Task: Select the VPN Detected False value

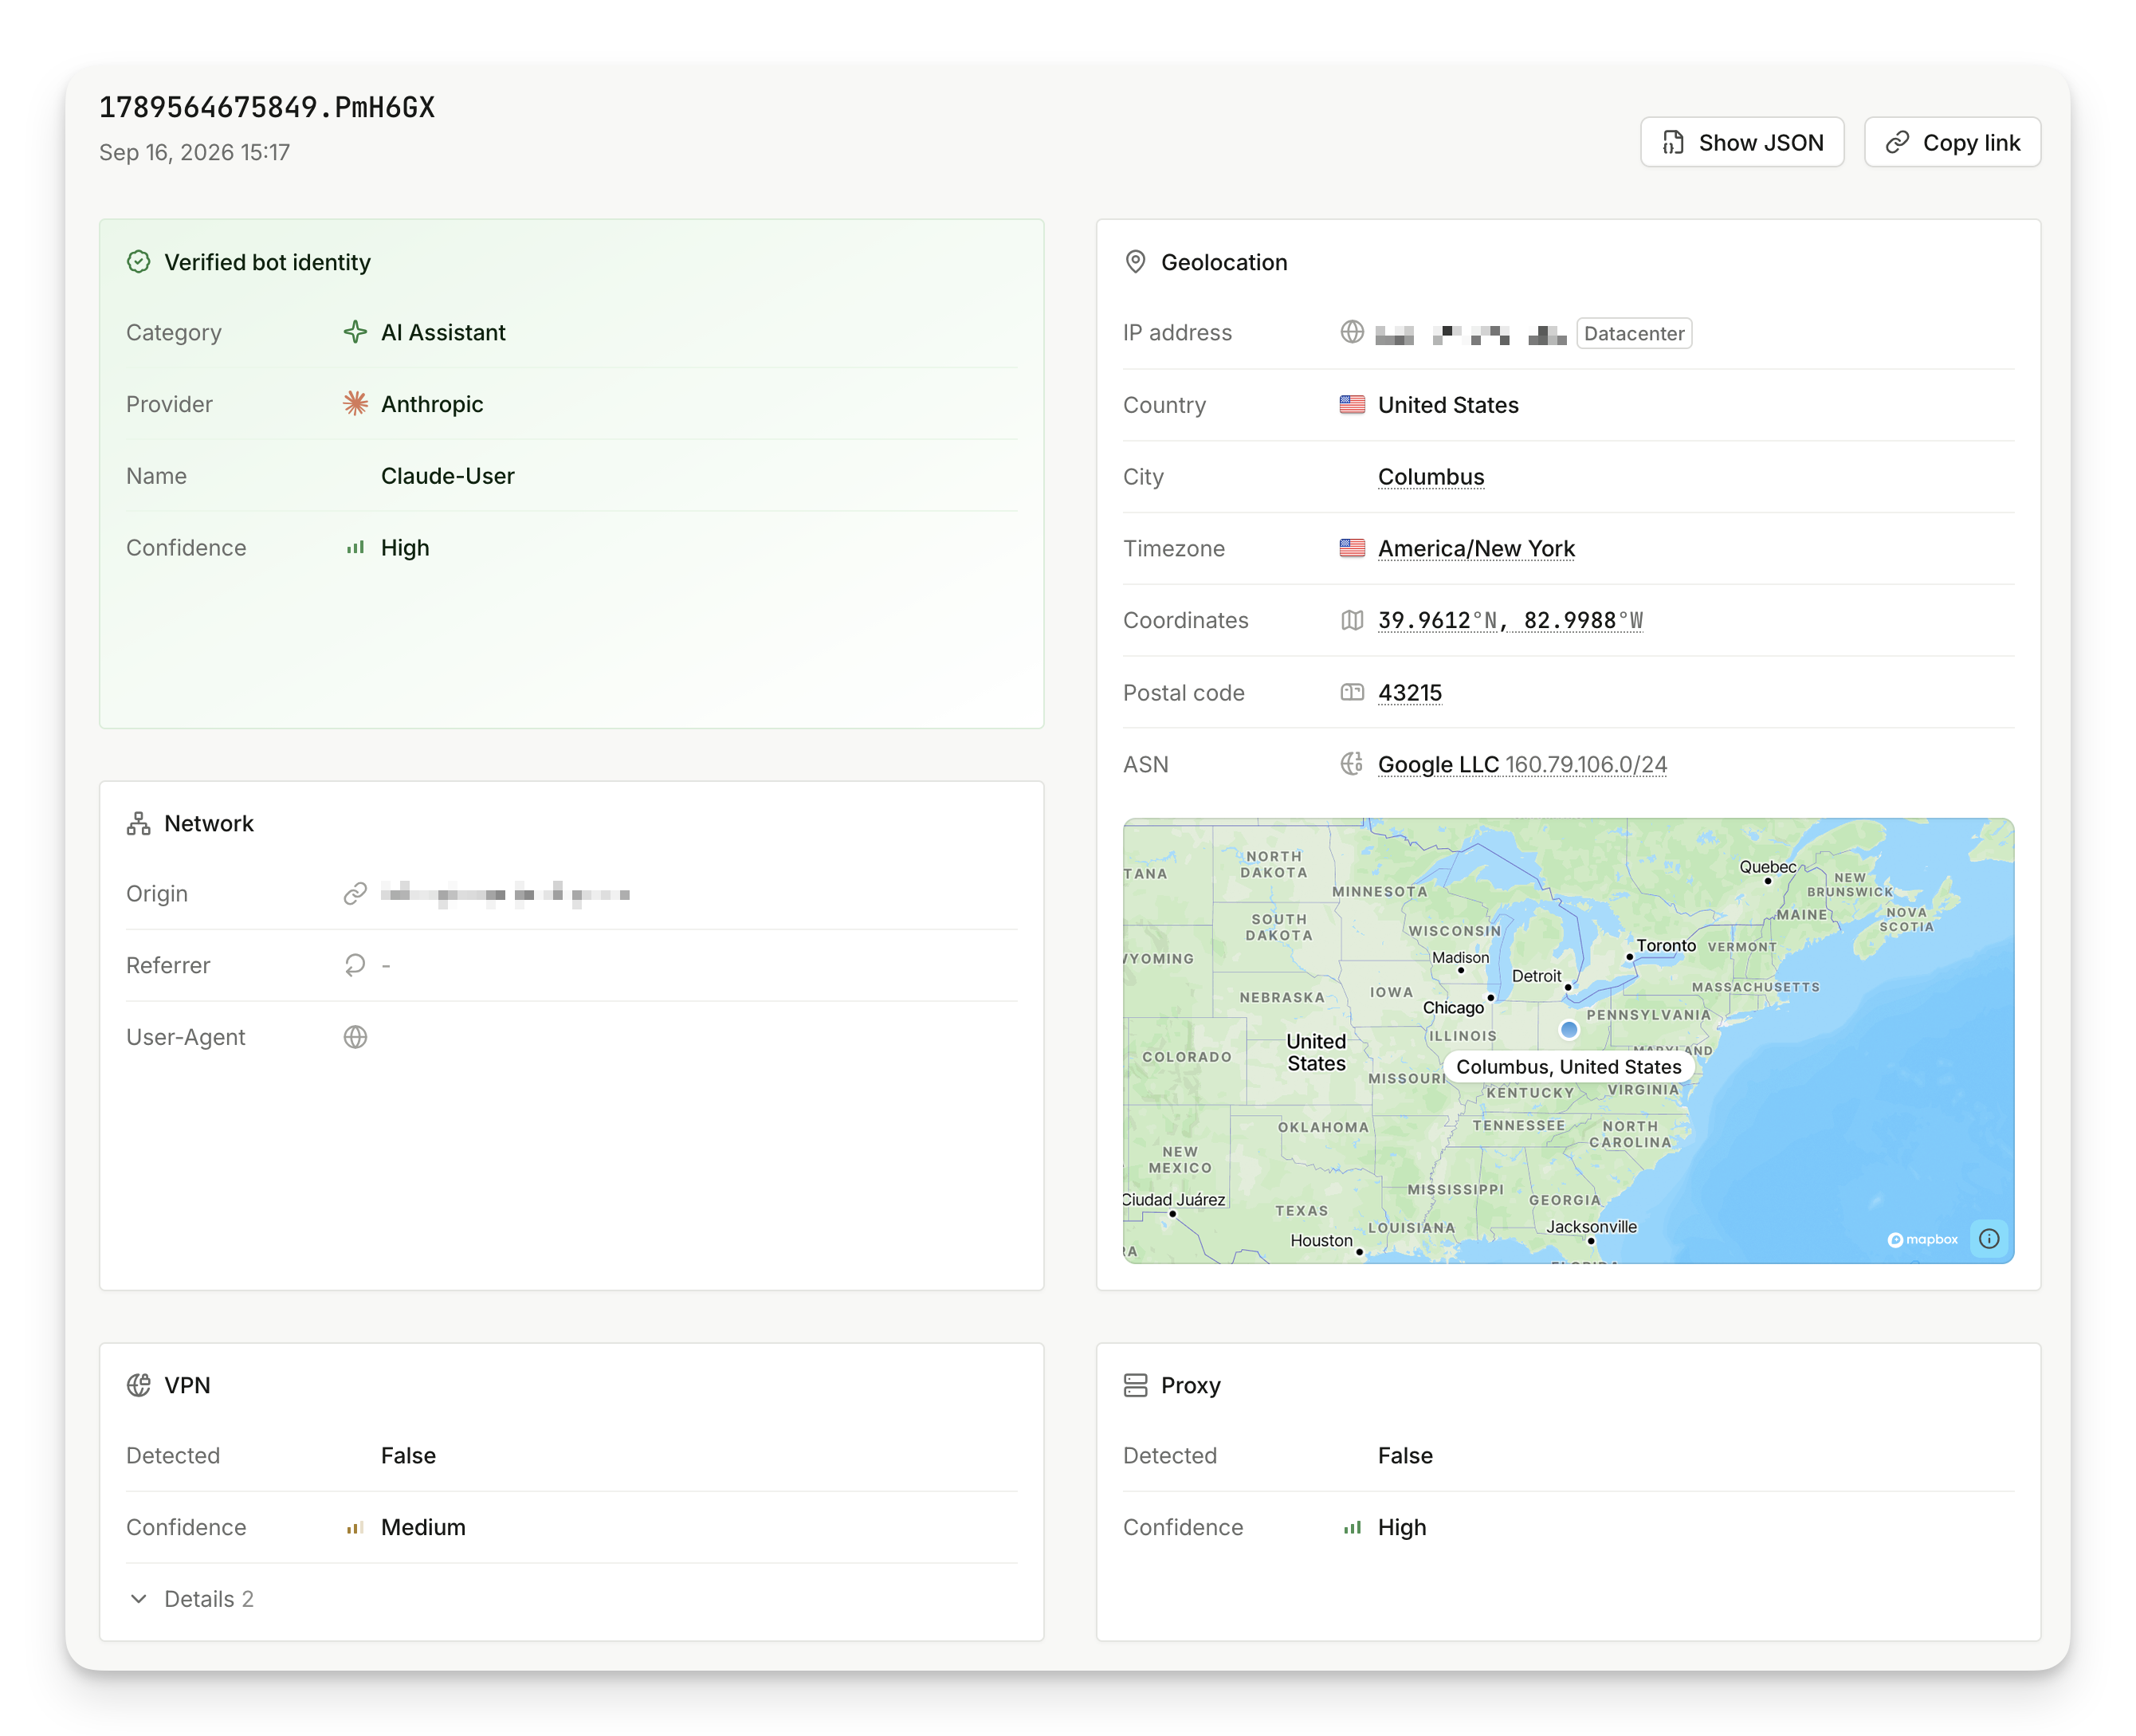Action: pyautogui.click(x=408, y=1455)
